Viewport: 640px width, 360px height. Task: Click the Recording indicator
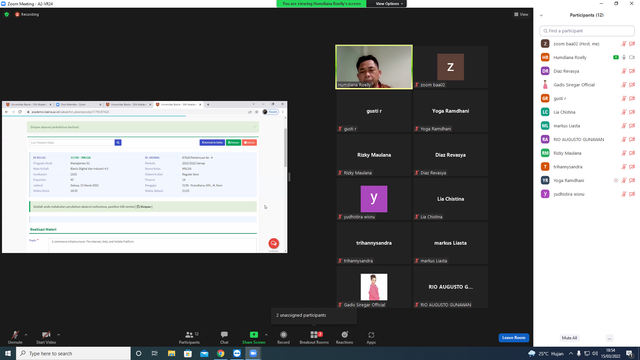27,14
